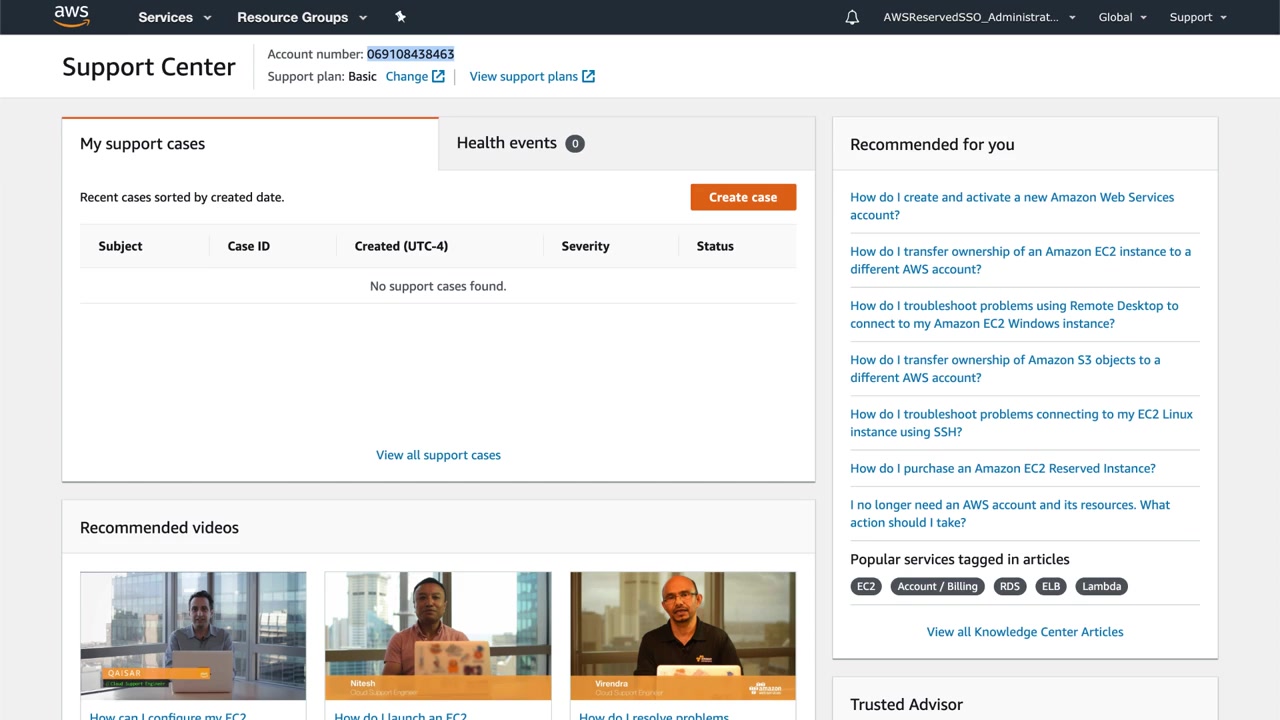Open article on transferring S3 objects ownership
1280x720 pixels.
click(1005, 368)
